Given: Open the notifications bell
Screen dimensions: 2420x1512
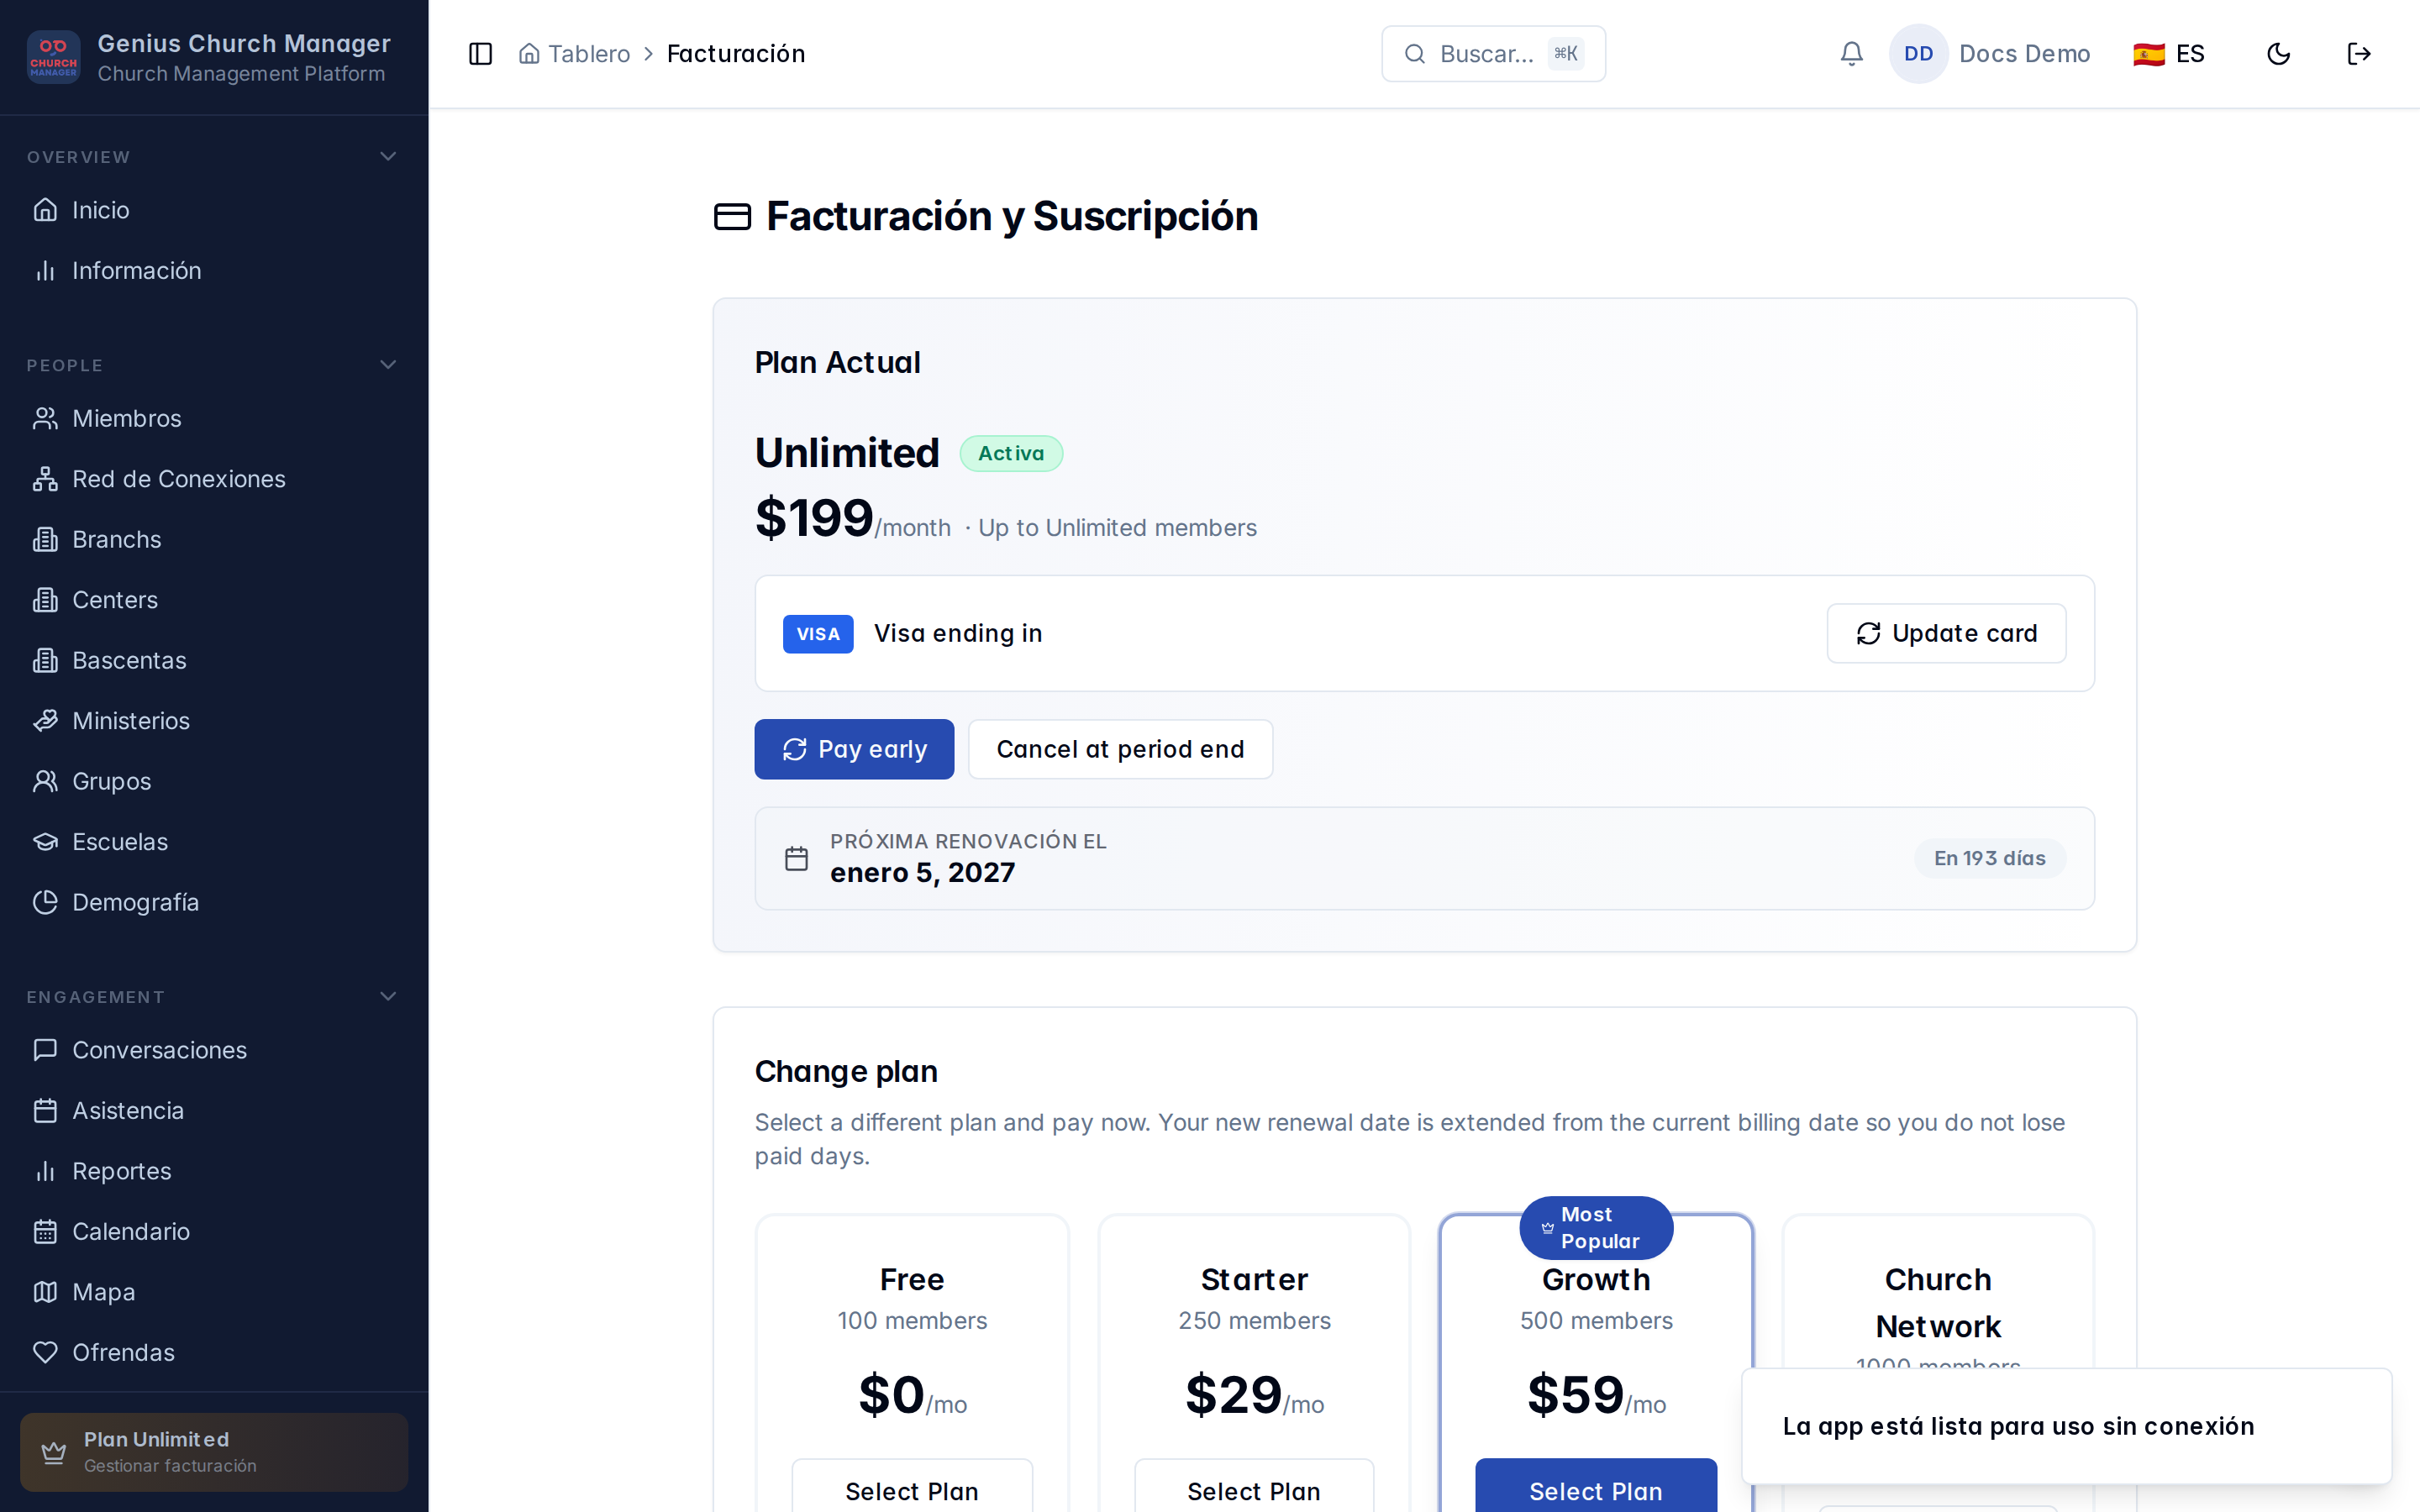Looking at the screenshot, I should pyautogui.click(x=1851, y=54).
